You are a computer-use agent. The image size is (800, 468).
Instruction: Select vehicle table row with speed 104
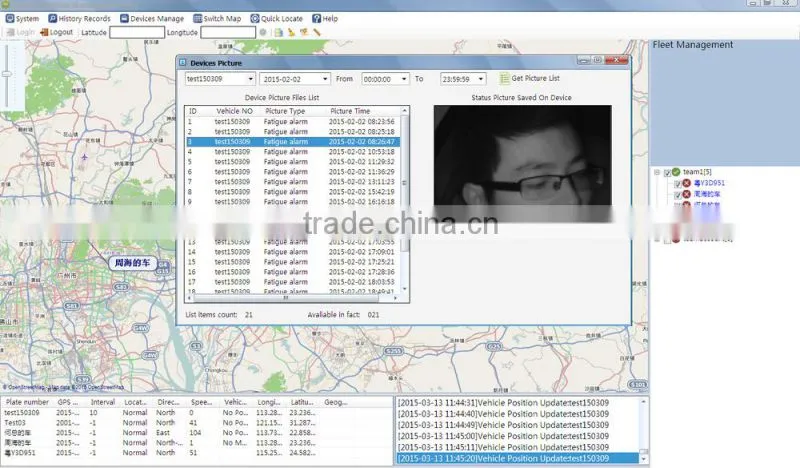[x=196, y=432]
